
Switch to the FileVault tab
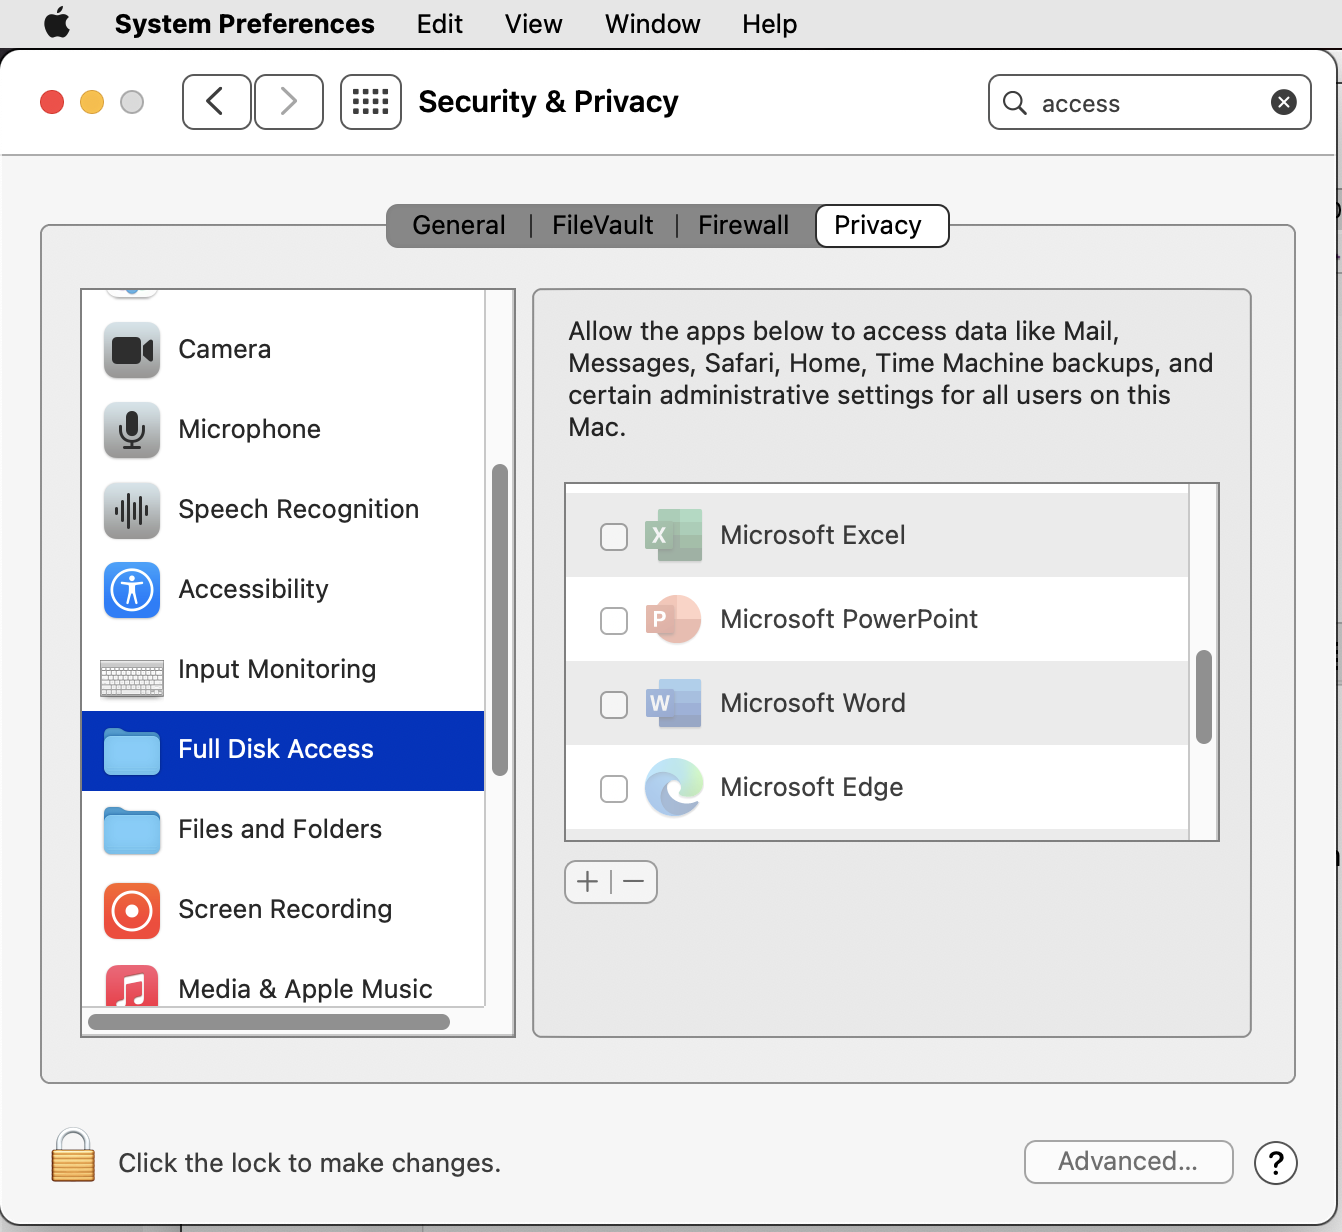click(603, 226)
